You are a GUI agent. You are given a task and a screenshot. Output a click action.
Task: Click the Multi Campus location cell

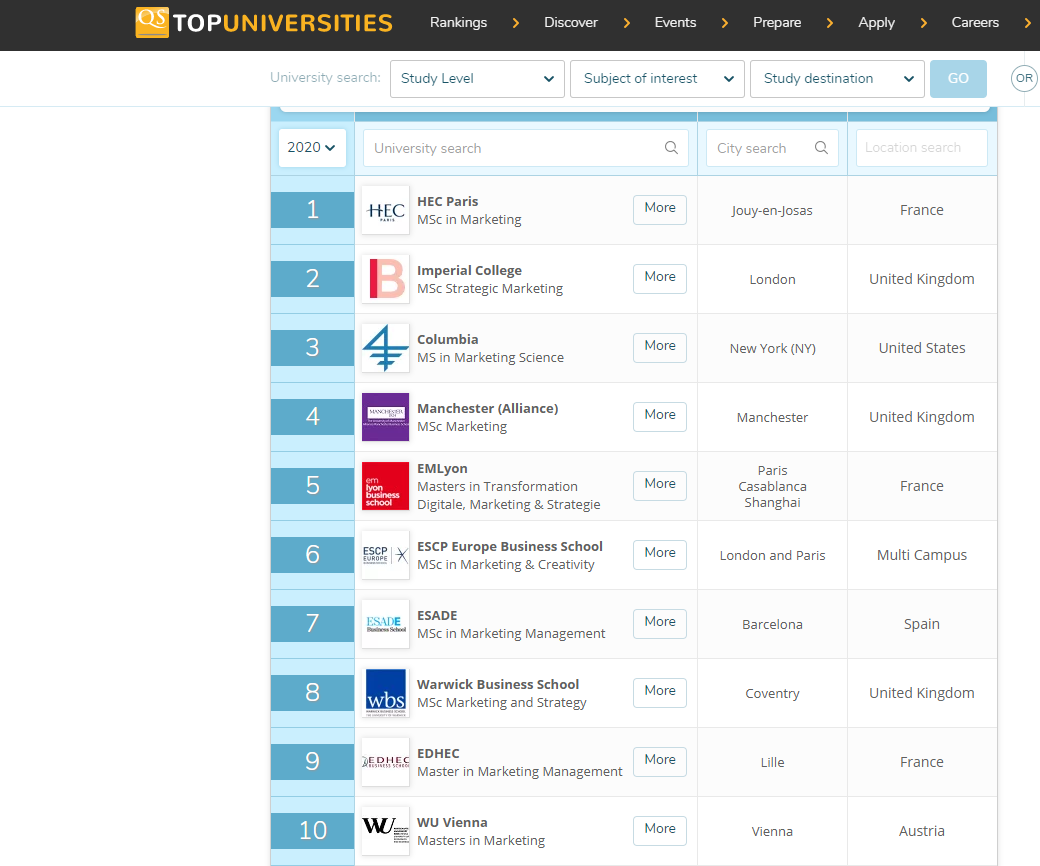tap(922, 555)
